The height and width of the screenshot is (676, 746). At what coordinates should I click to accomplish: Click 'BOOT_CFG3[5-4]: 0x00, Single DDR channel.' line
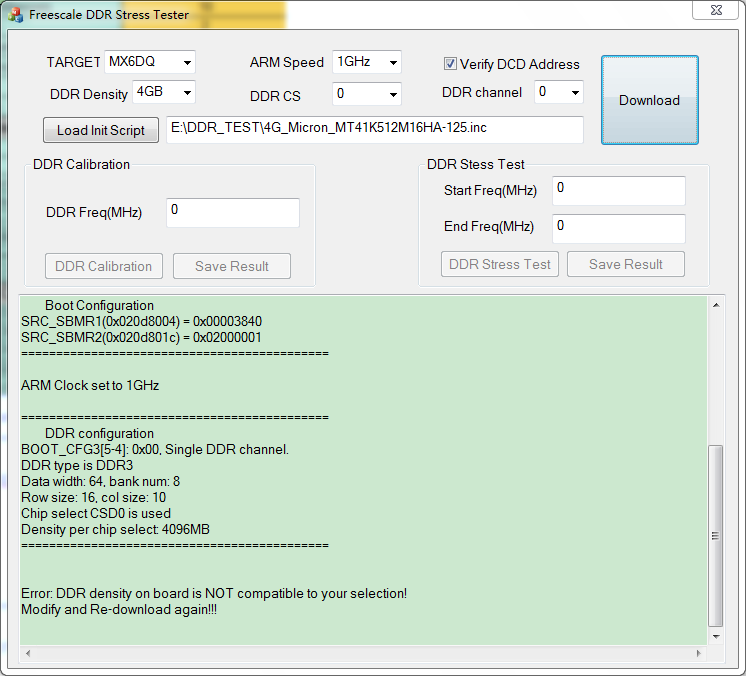click(x=155, y=450)
